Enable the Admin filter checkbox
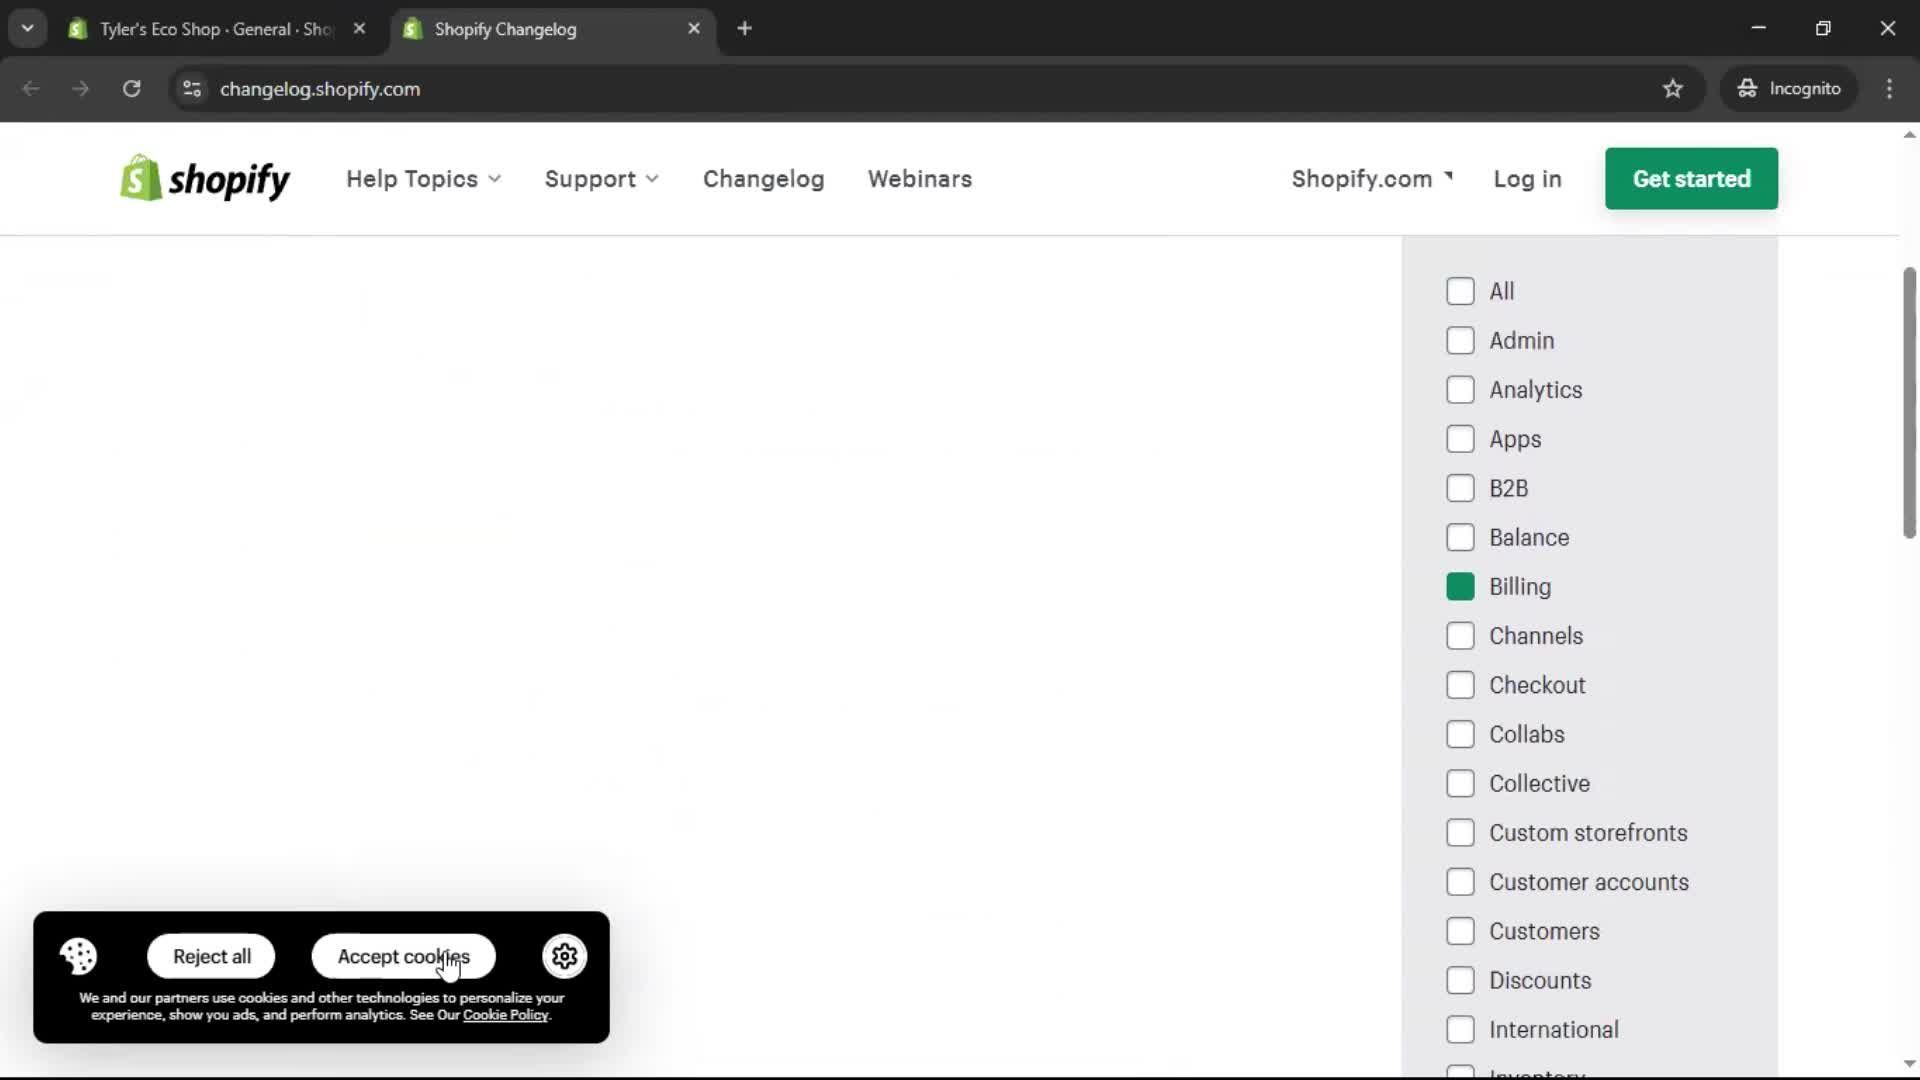1920x1080 pixels. 1460,340
